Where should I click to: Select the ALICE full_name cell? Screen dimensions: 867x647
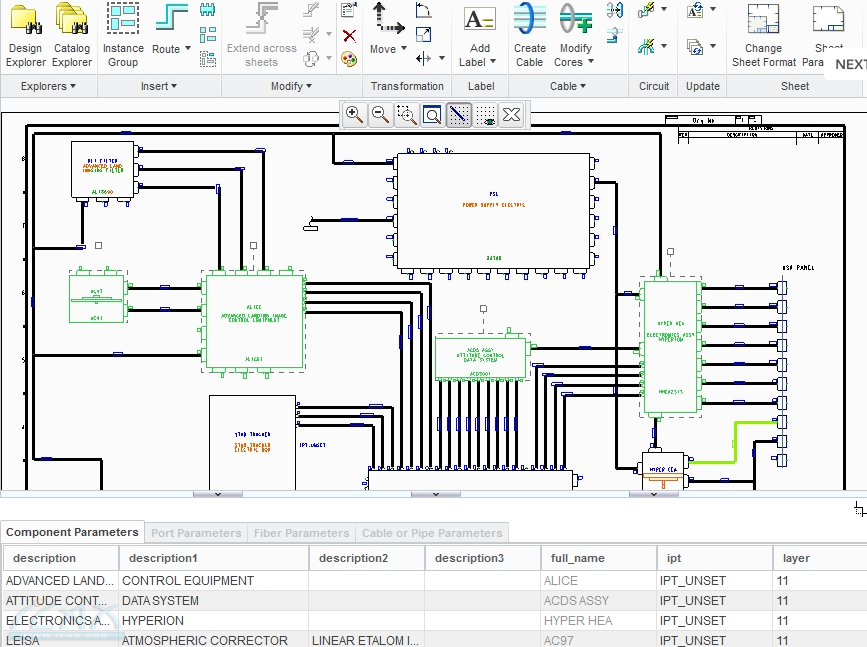[598, 580]
